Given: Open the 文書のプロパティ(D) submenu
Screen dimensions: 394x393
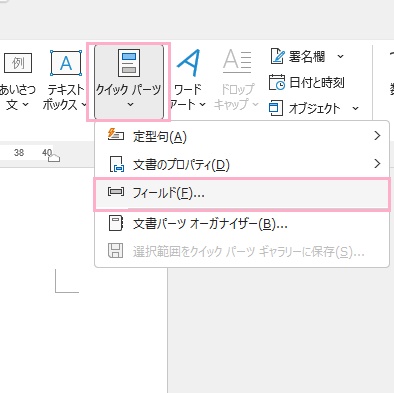Looking at the screenshot, I should coord(242,164).
